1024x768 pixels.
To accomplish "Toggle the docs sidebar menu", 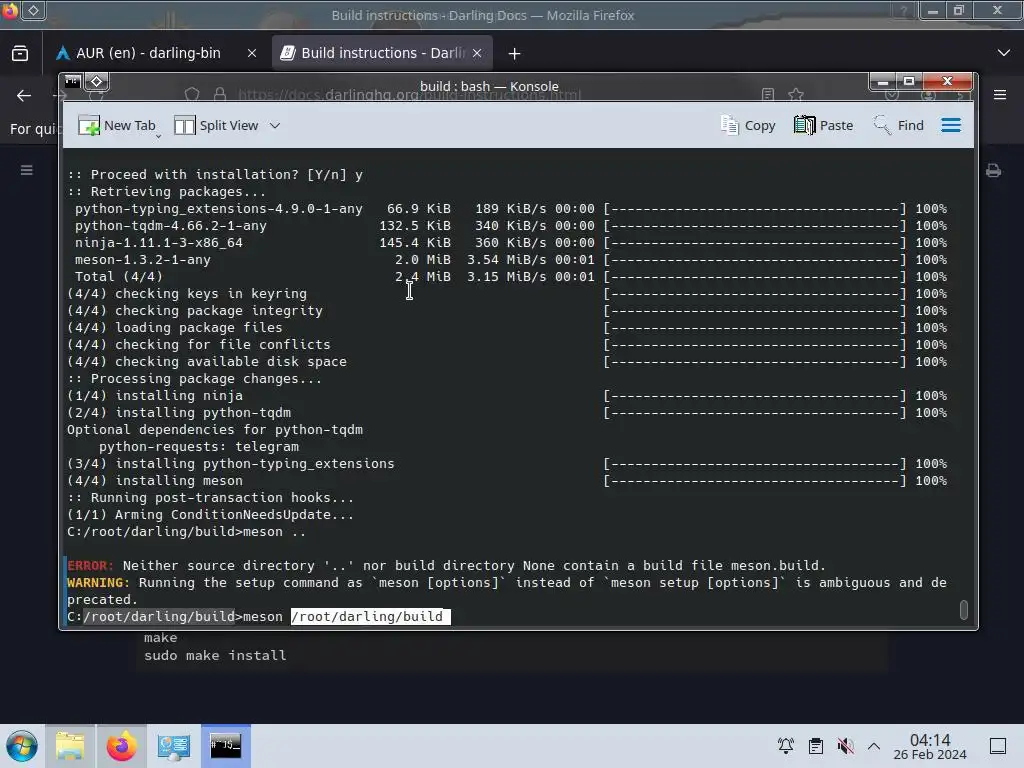I will (x=27, y=170).
